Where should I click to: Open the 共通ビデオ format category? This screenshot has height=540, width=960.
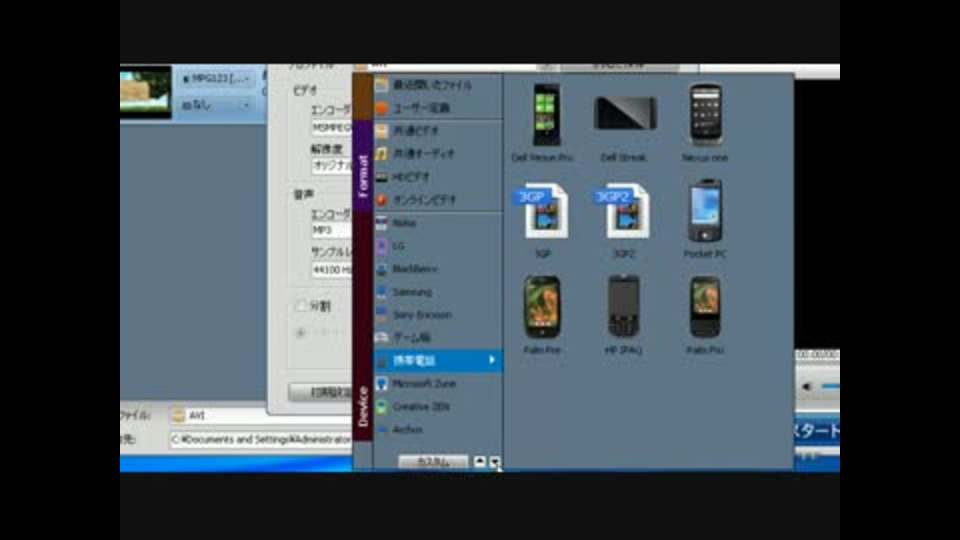(438, 131)
